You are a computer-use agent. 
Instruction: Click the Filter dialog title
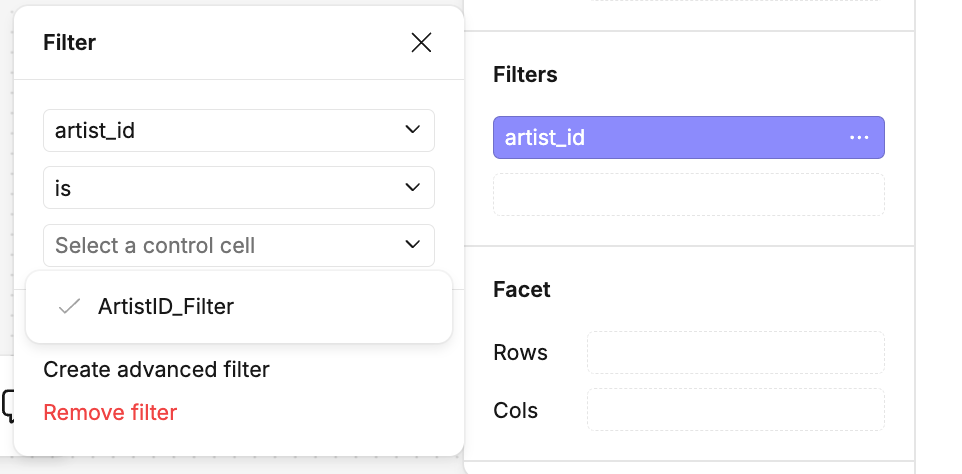pos(70,42)
